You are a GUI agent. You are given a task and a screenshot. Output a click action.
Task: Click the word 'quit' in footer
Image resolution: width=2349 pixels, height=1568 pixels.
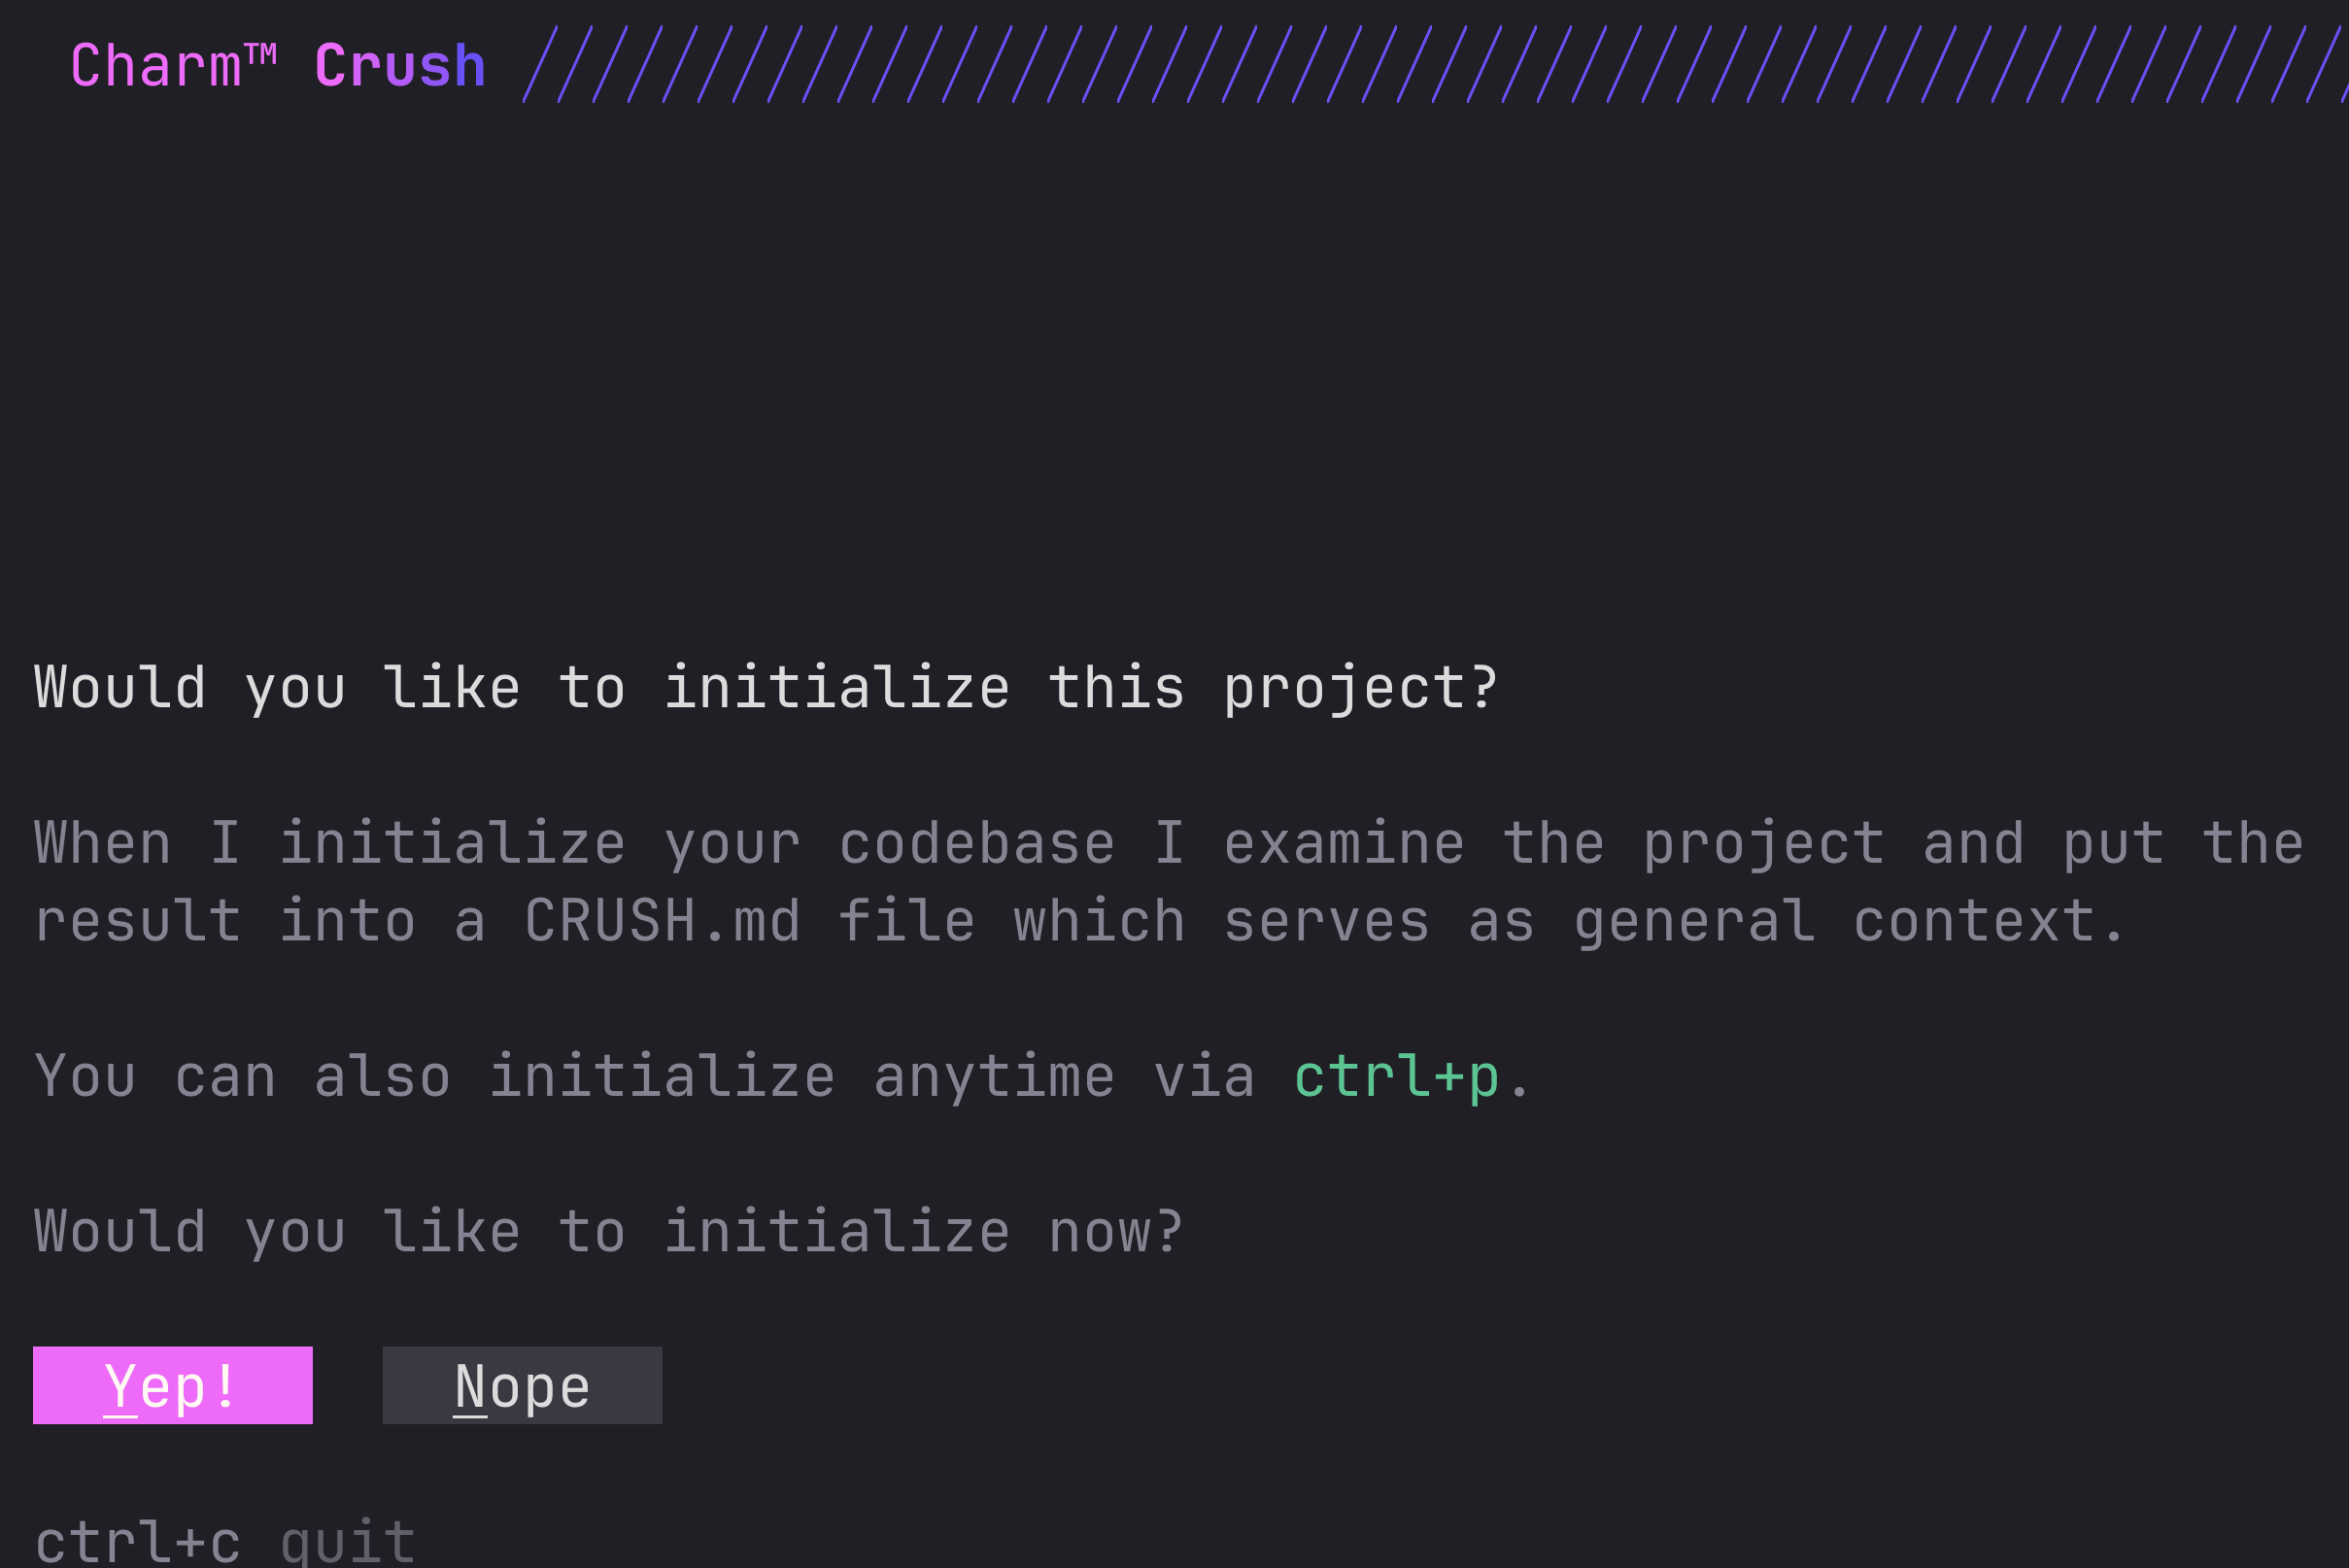(348, 1541)
